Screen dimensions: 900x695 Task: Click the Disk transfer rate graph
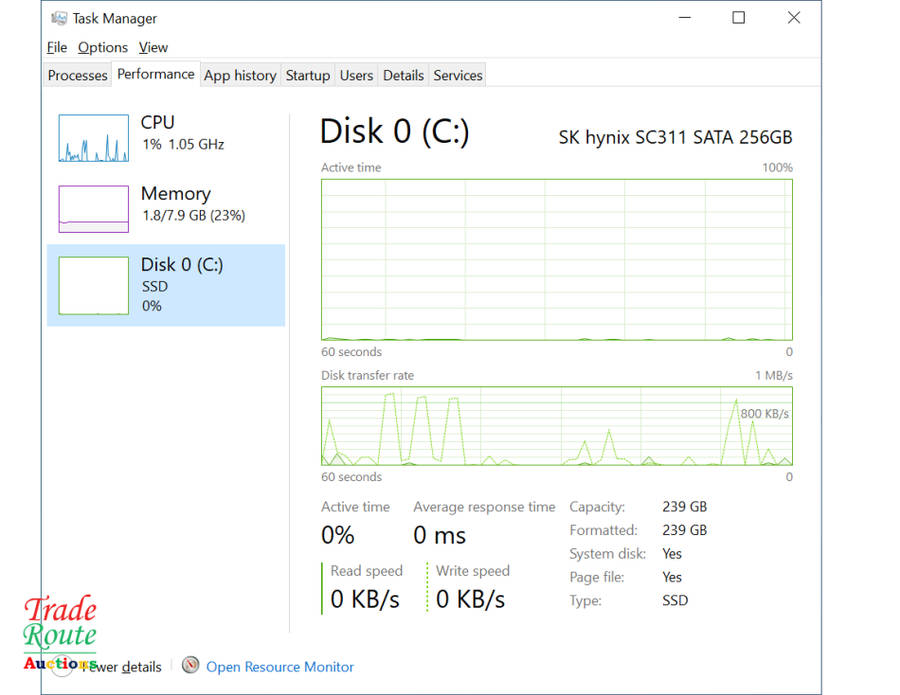pos(556,426)
